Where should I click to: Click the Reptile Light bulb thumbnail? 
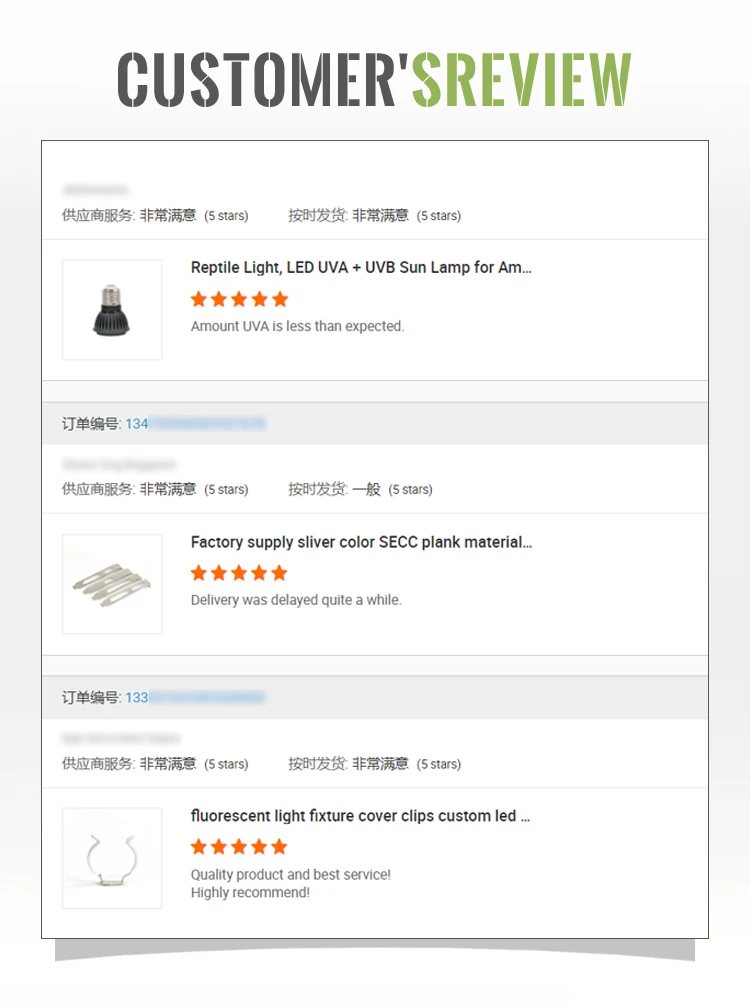click(x=112, y=310)
